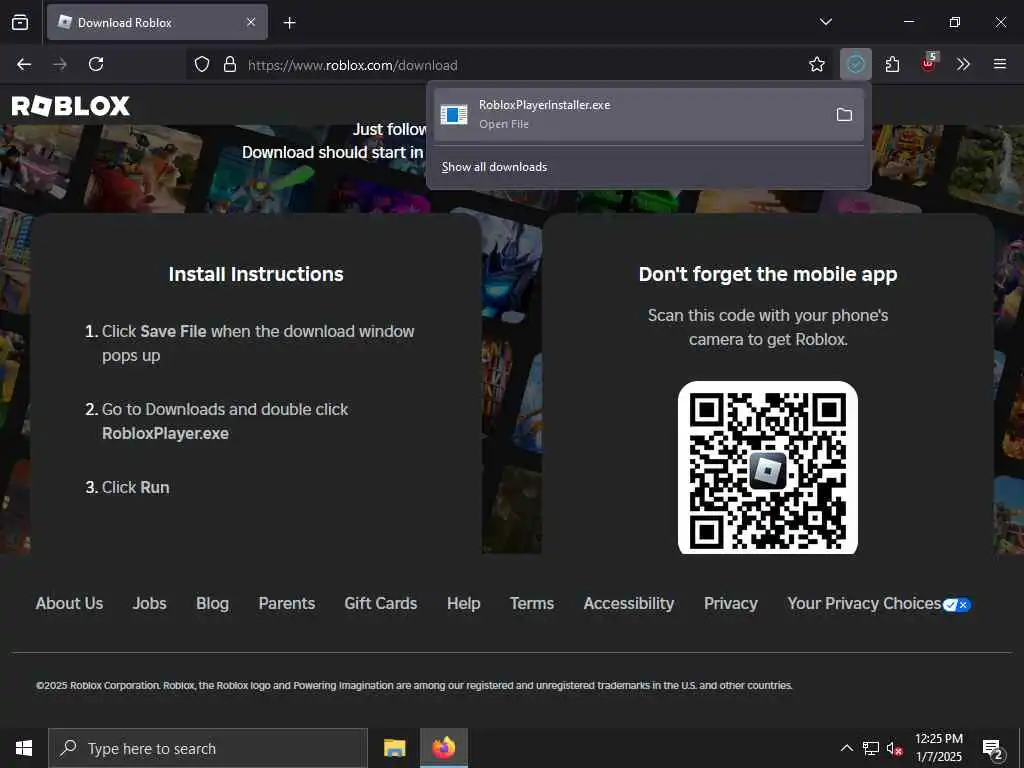Click the muted volume tray icon
This screenshot has width=1024, height=768.
pyautogui.click(x=894, y=748)
